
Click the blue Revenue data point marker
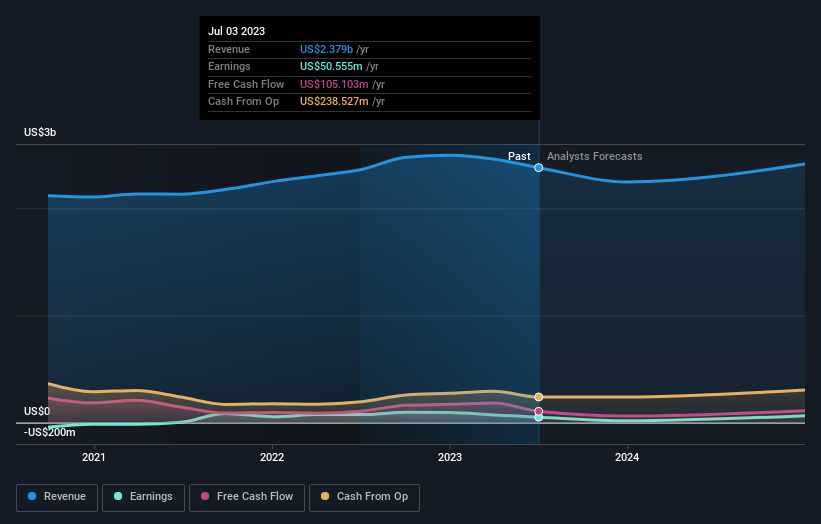tap(538, 168)
